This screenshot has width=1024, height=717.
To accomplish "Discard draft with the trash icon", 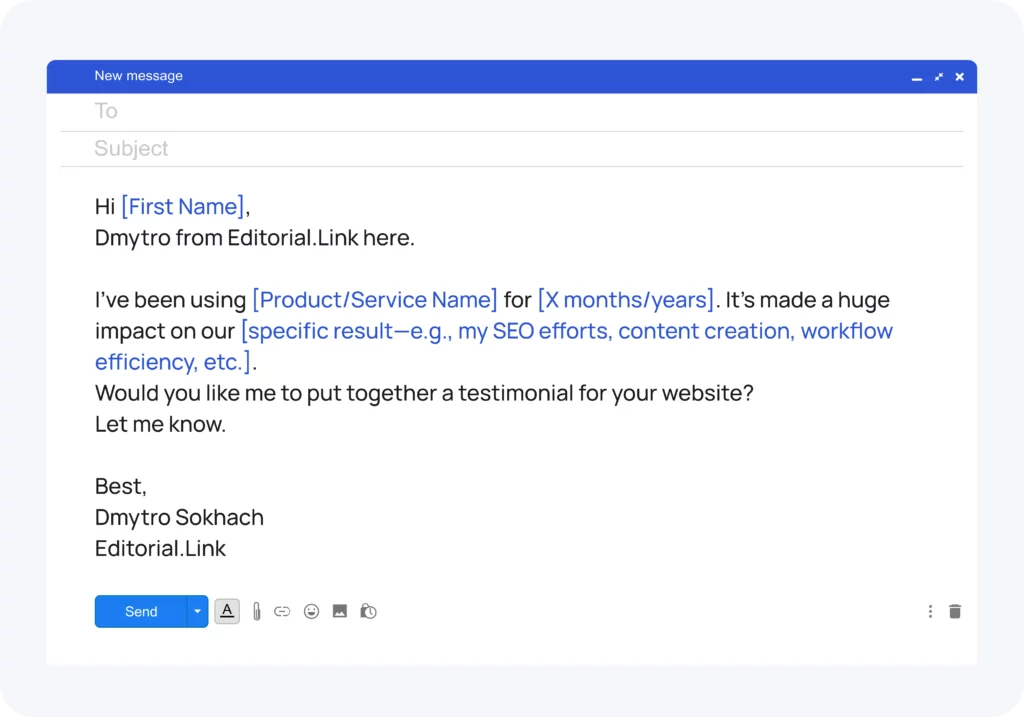I will (x=955, y=611).
